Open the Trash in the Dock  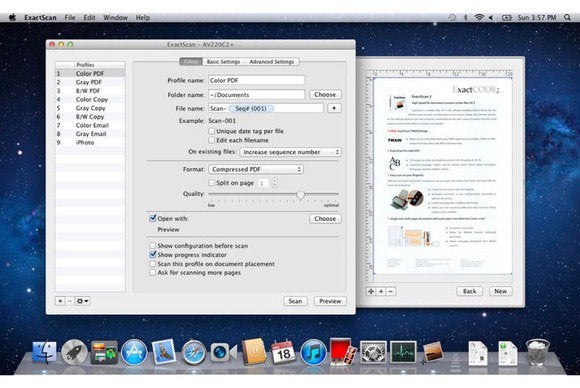pos(537,352)
